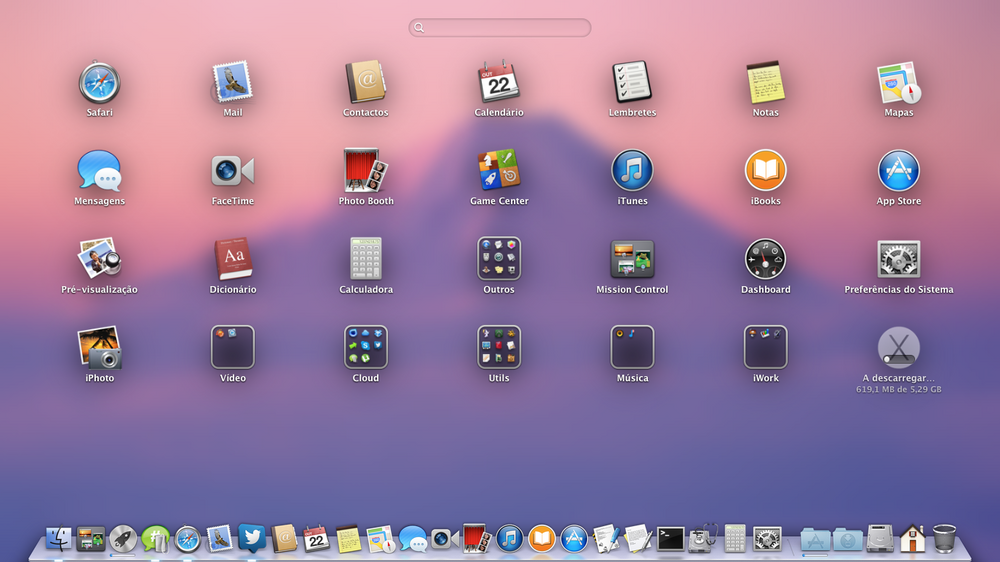This screenshot has height=562, width=1000.
Task: Open Finder in the Dock
Action: click(59, 539)
